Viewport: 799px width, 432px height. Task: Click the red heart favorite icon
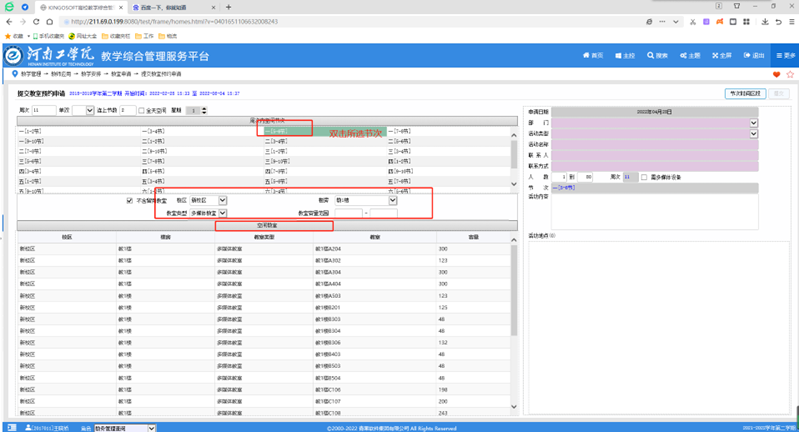(x=777, y=75)
